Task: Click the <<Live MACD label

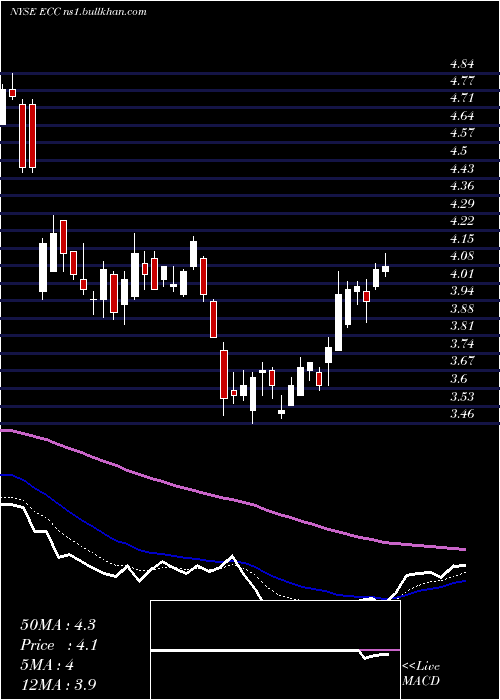Action: coord(421,674)
